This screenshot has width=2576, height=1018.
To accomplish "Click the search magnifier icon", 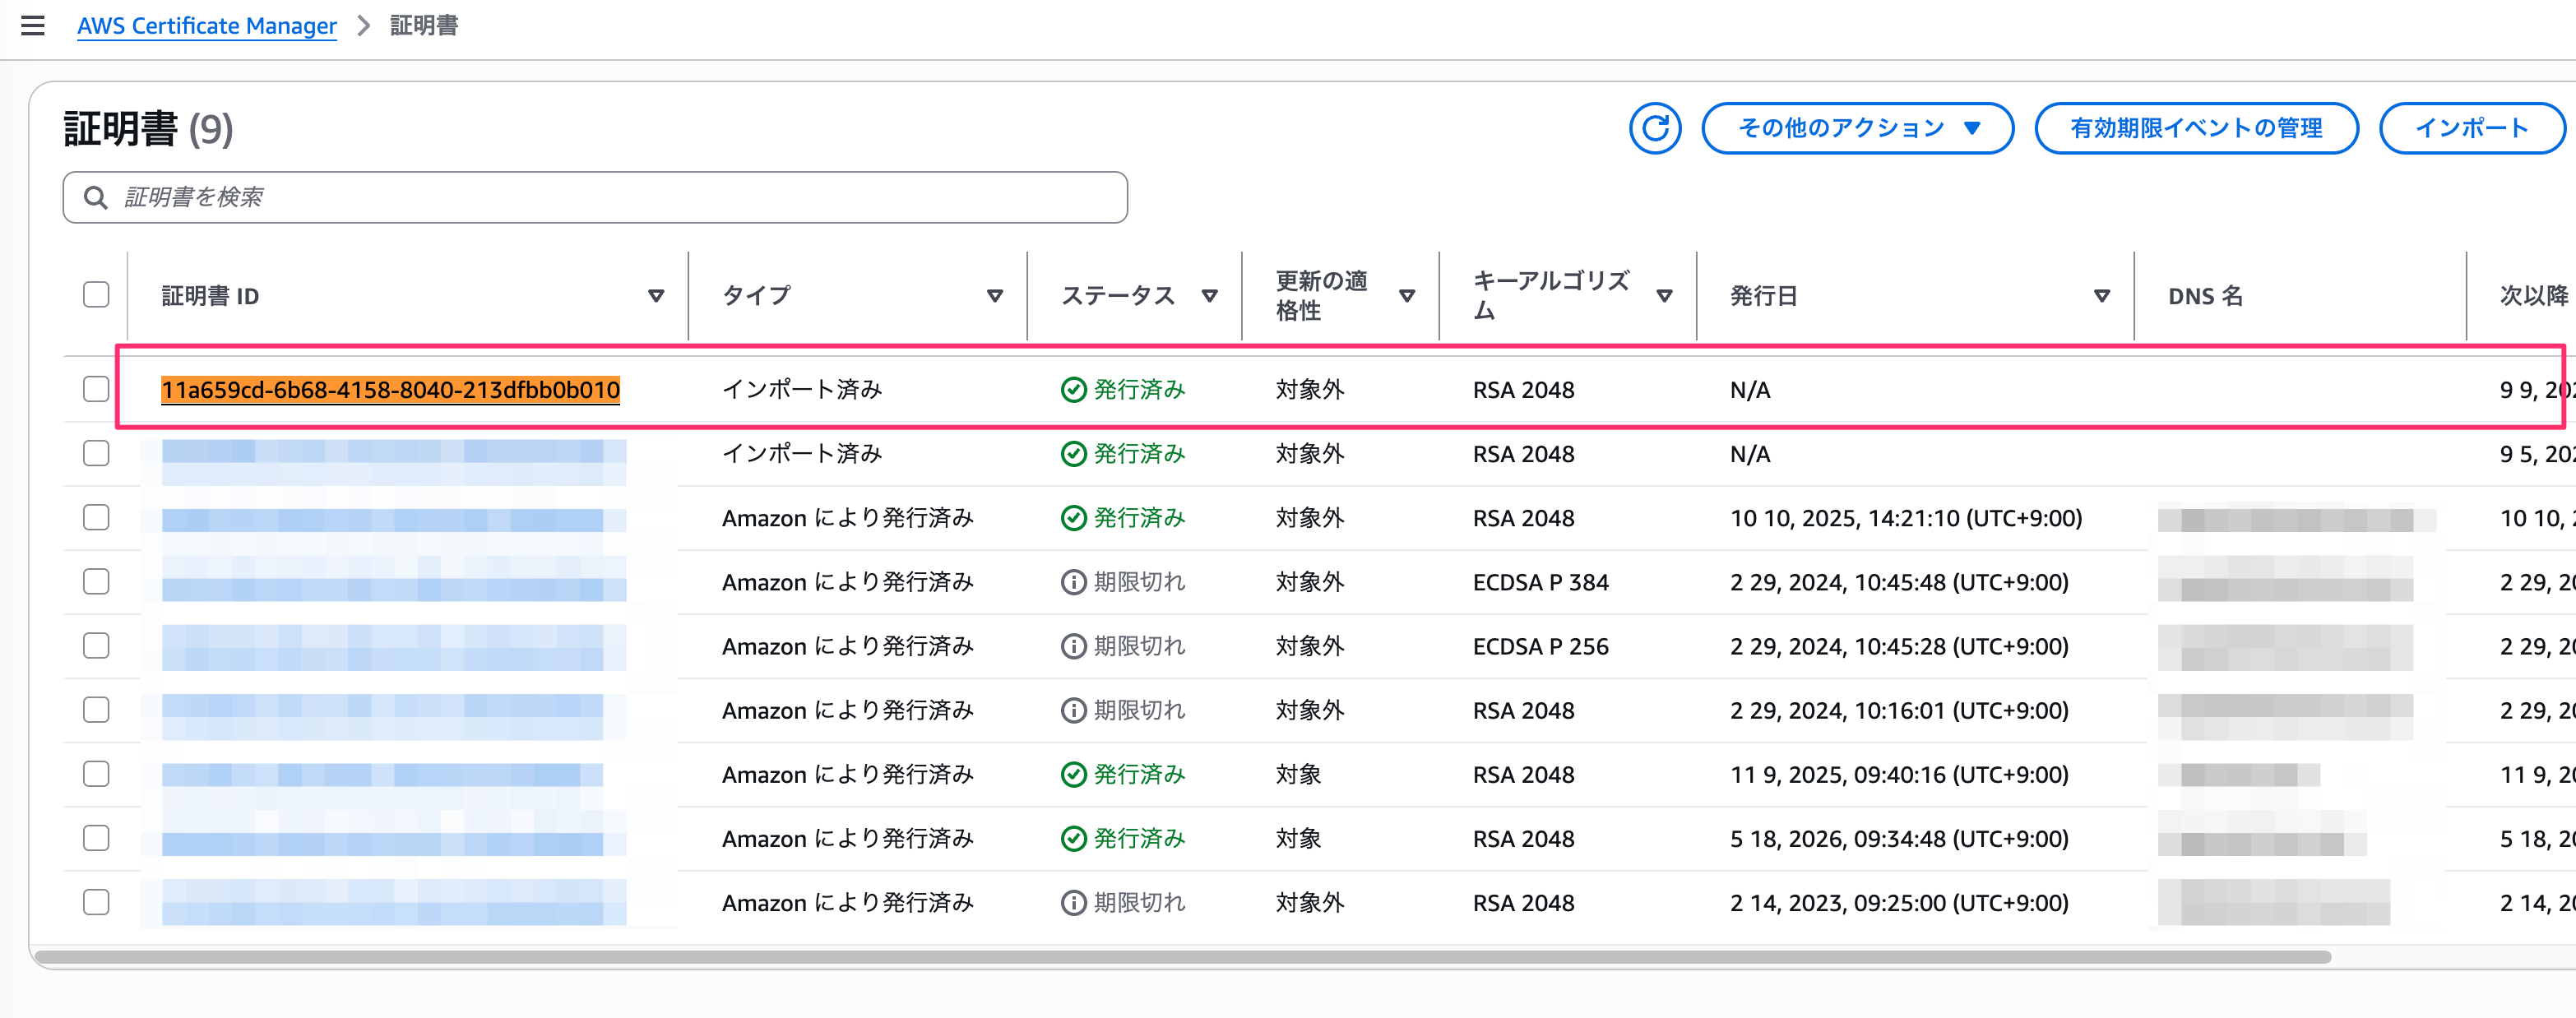I will [96, 197].
